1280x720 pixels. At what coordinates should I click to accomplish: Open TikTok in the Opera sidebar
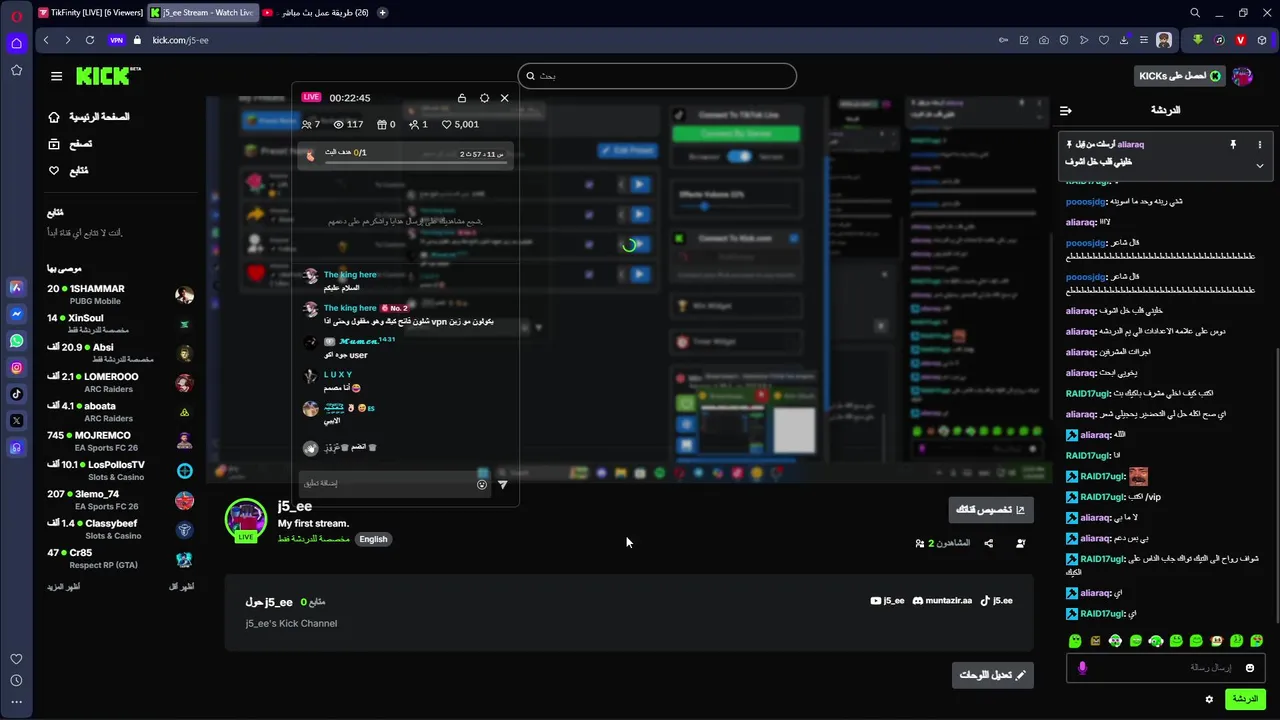coord(16,394)
